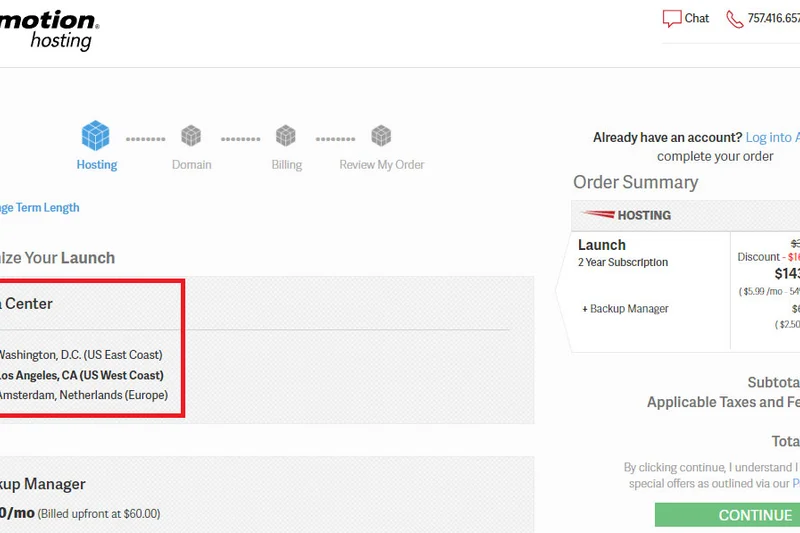Click the 2 Year Subscription text

622,262
